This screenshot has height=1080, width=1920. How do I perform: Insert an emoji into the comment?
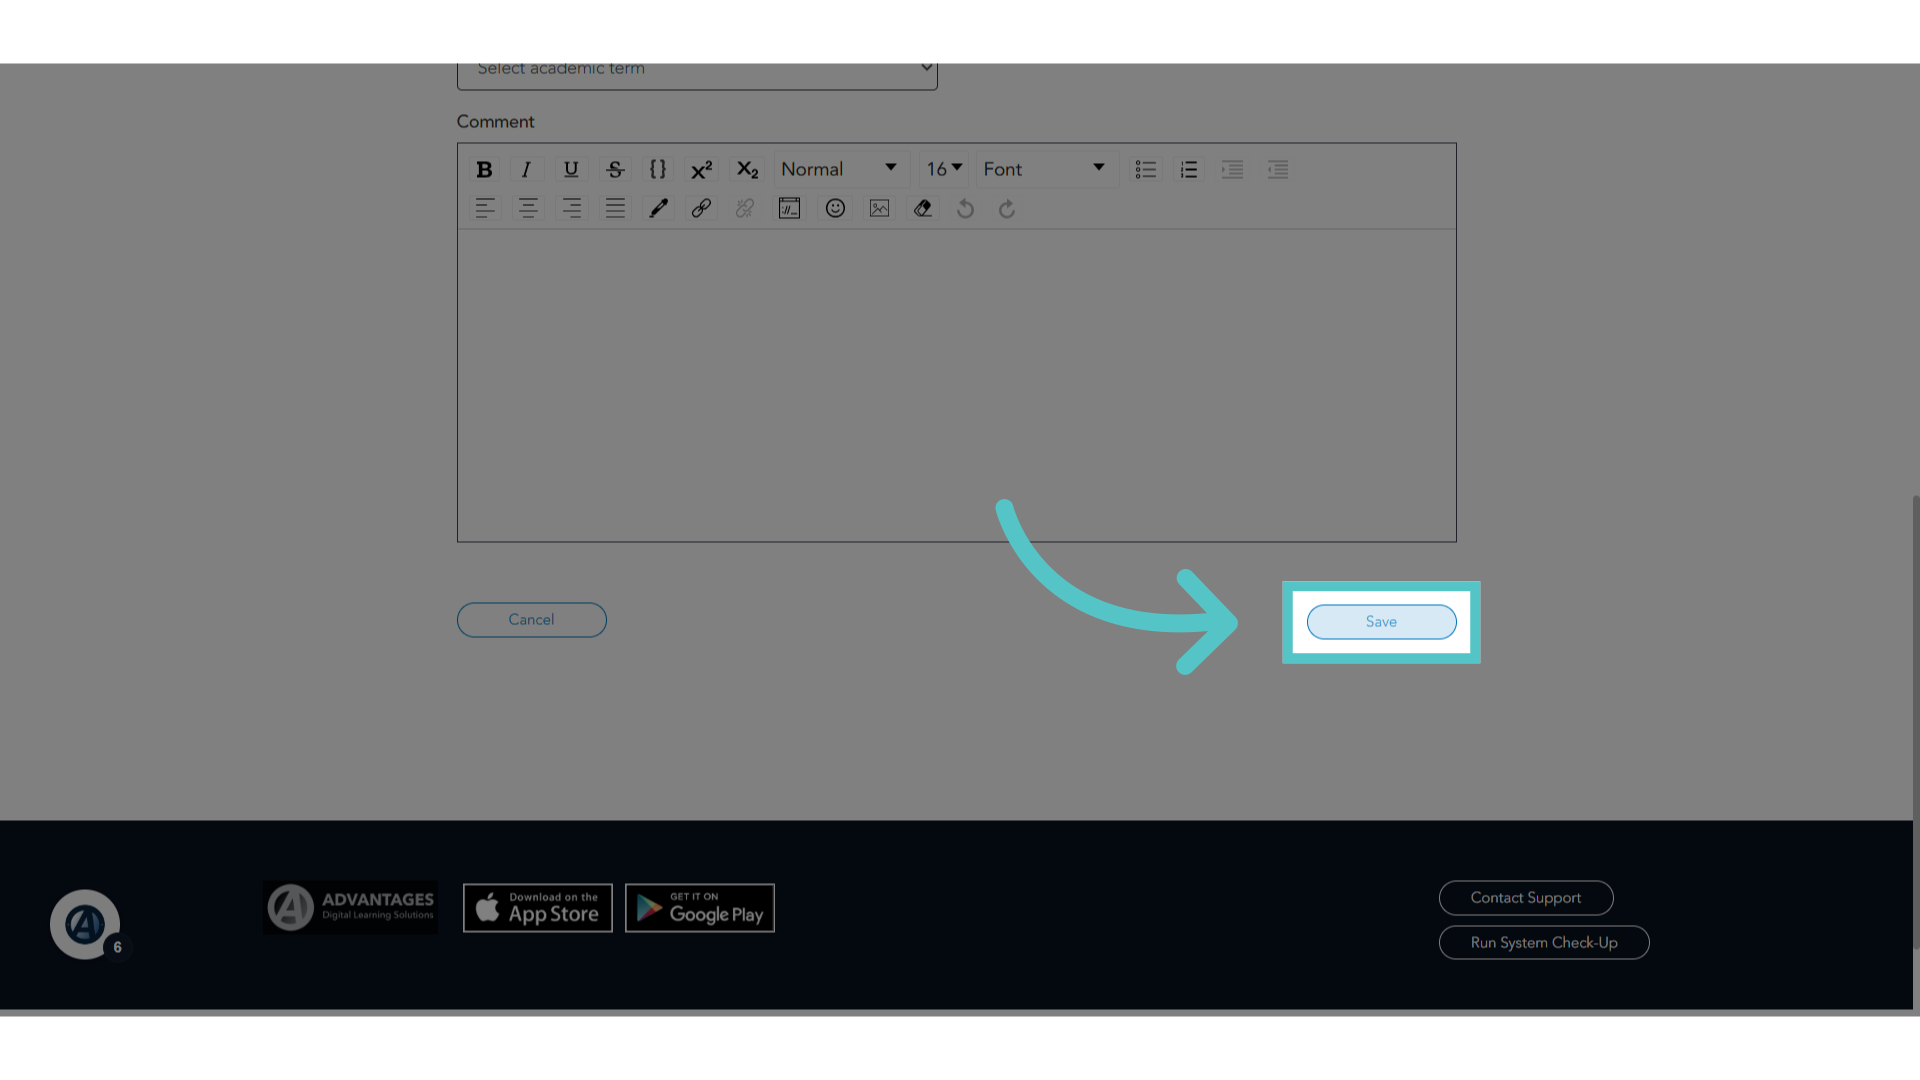click(835, 208)
